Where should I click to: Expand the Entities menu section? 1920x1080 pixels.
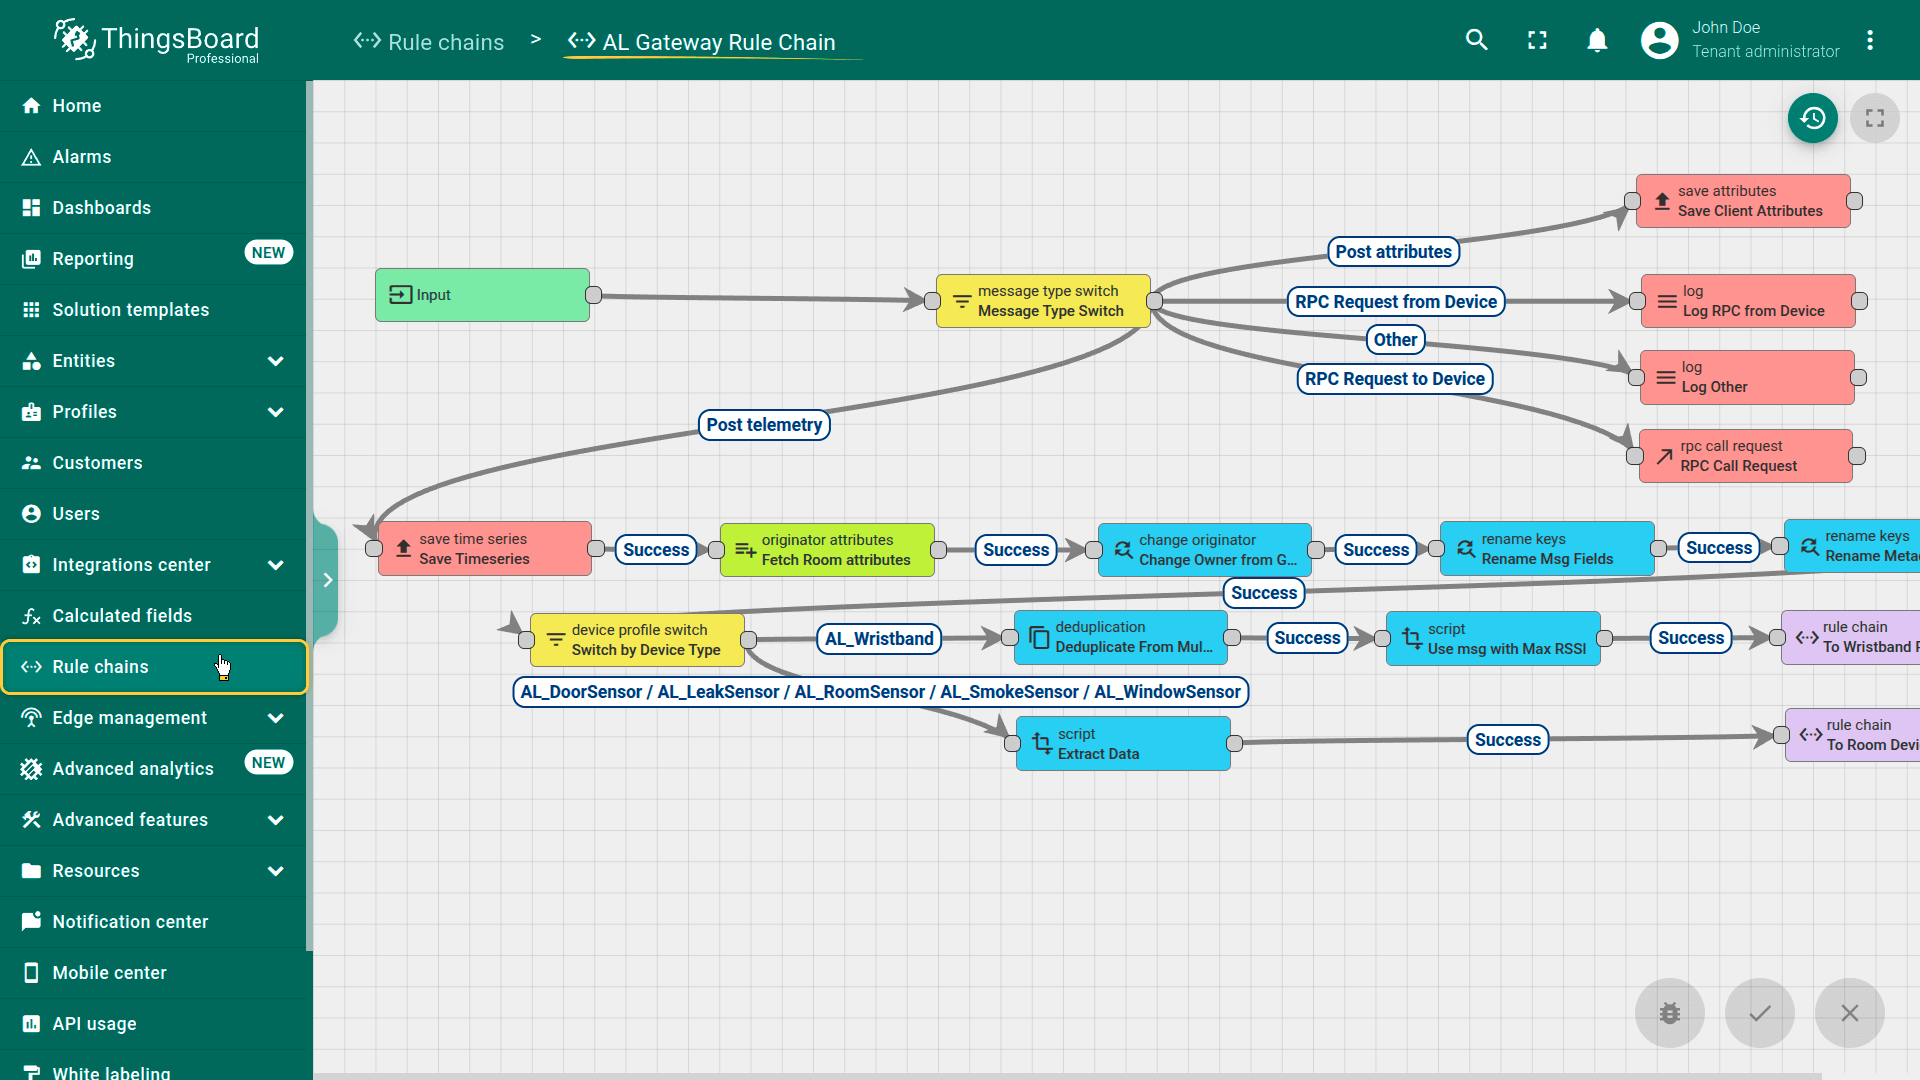click(275, 361)
